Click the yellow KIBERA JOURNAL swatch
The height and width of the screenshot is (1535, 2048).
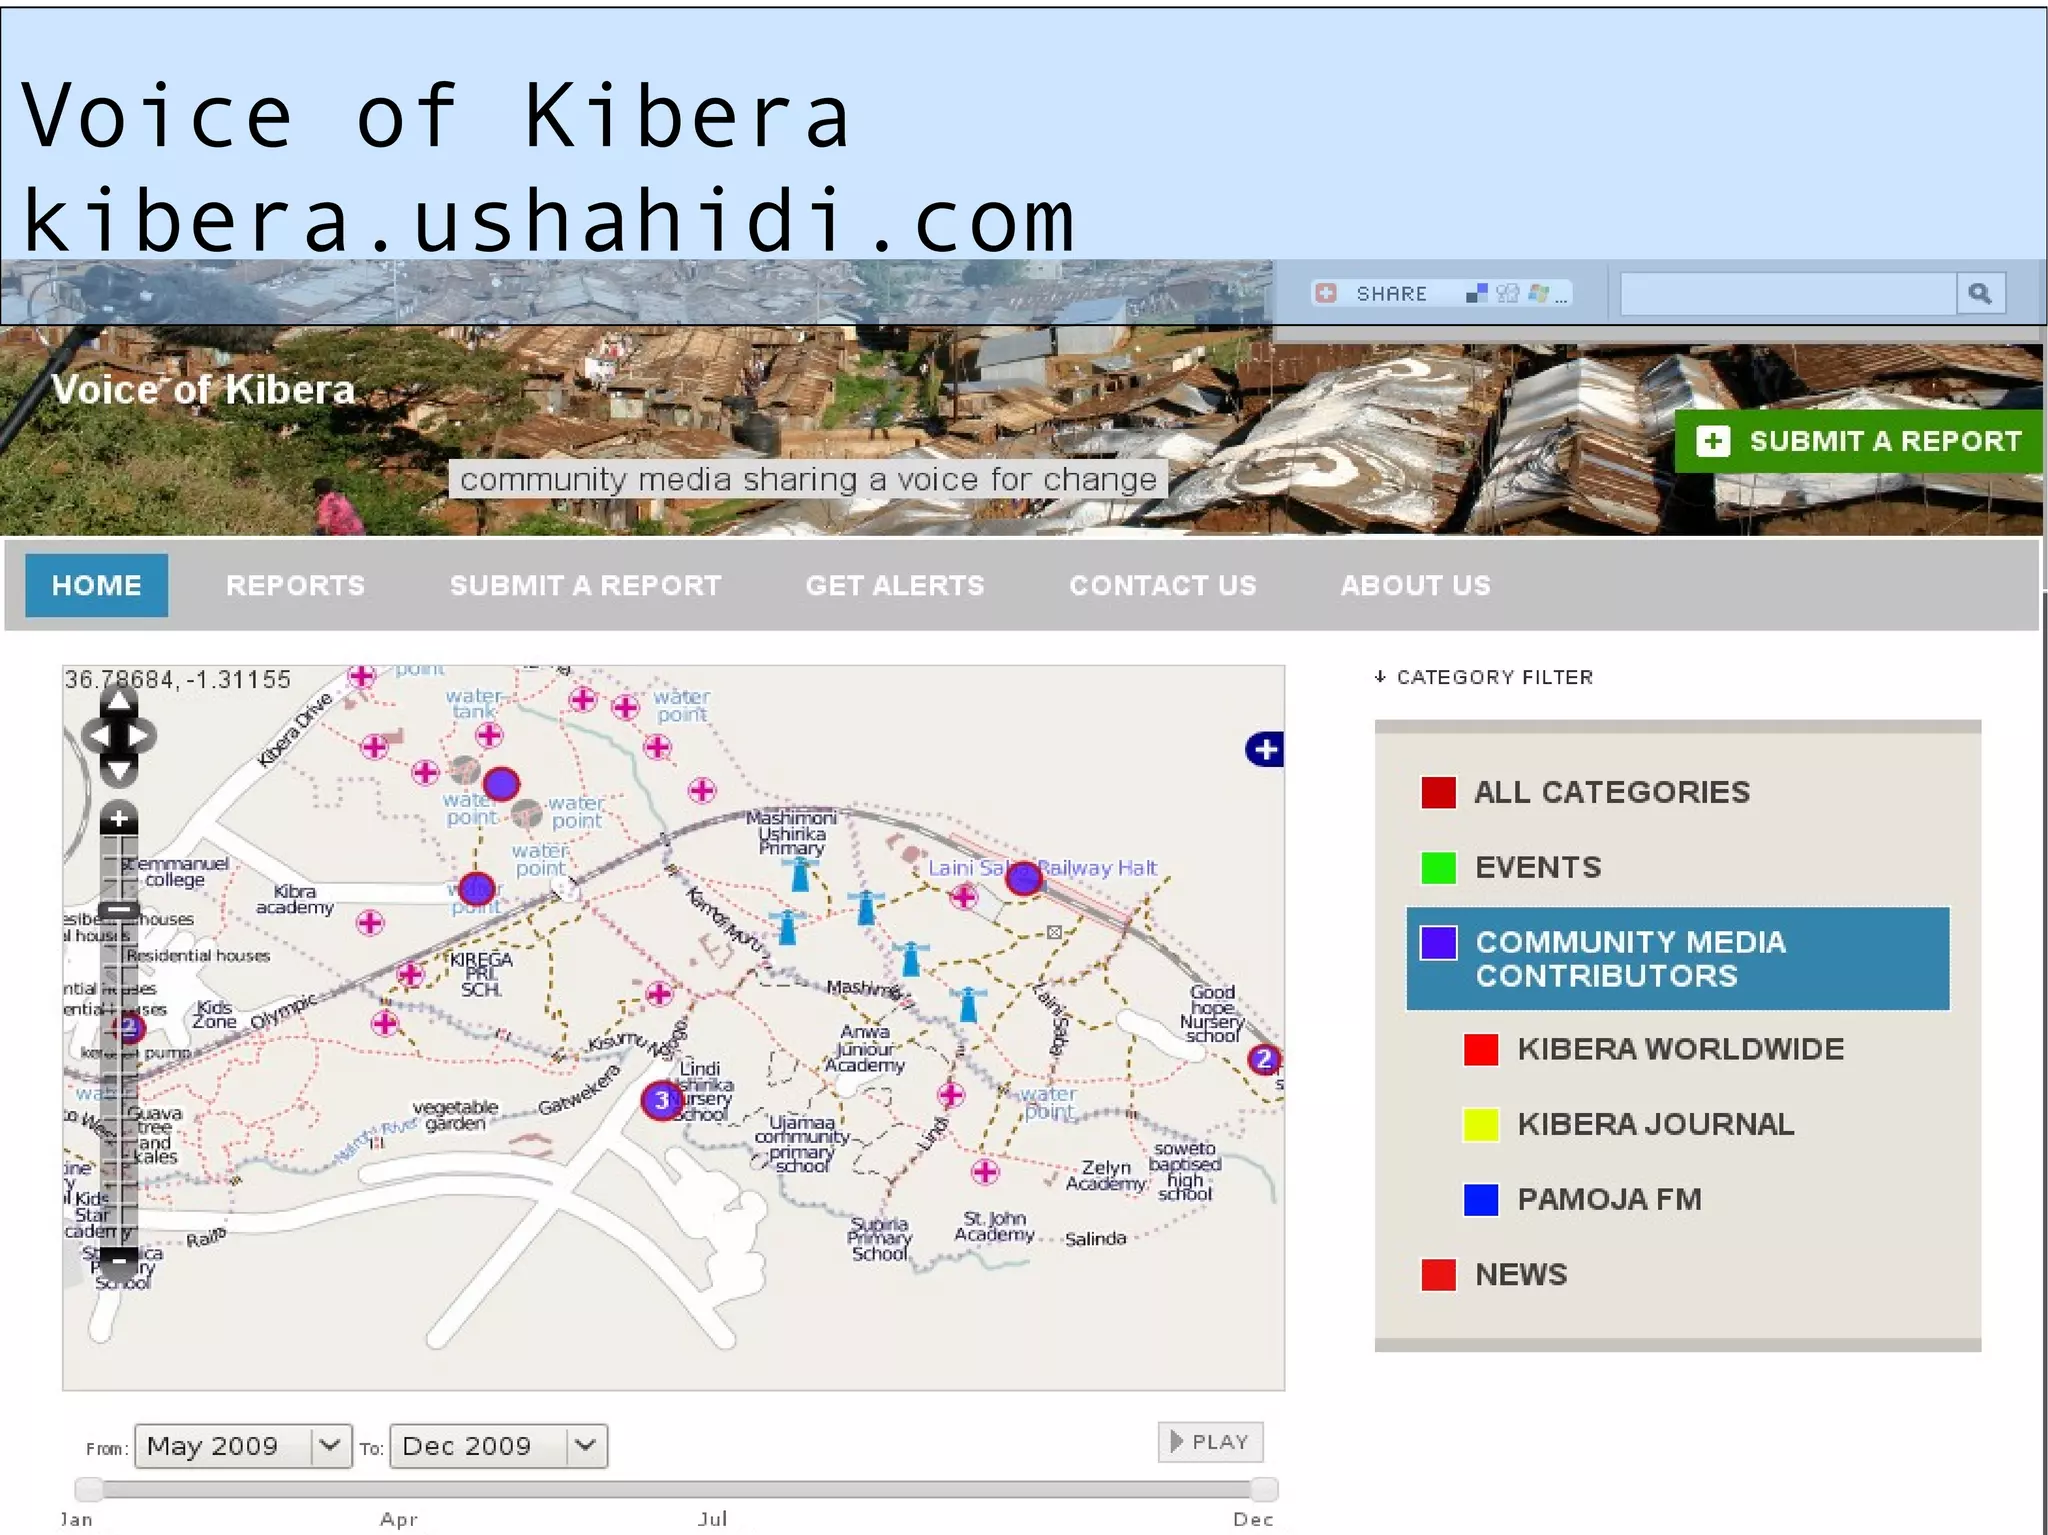tap(1481, 1124)
